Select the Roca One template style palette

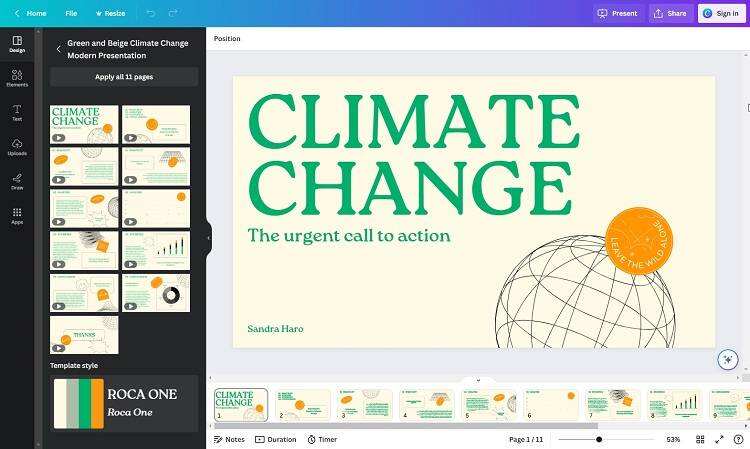(x=124, y=403)
